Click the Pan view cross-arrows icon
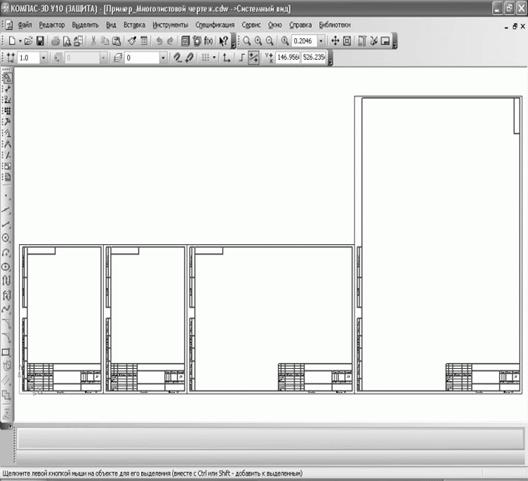This screenshot has width=528, height=481. [x=335, y=41]
